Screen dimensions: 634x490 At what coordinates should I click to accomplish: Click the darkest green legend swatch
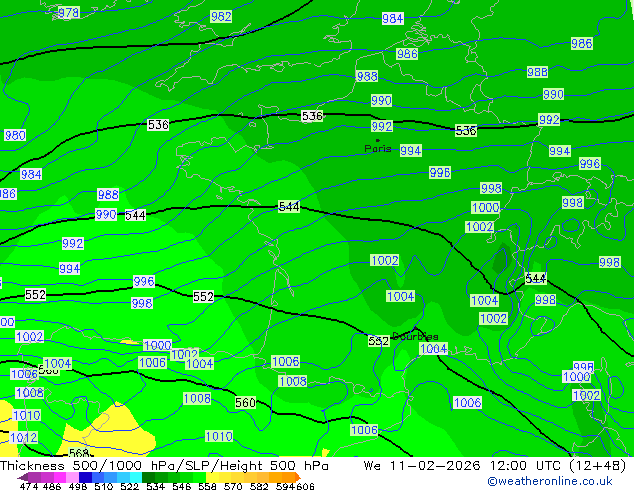point(148,477)
